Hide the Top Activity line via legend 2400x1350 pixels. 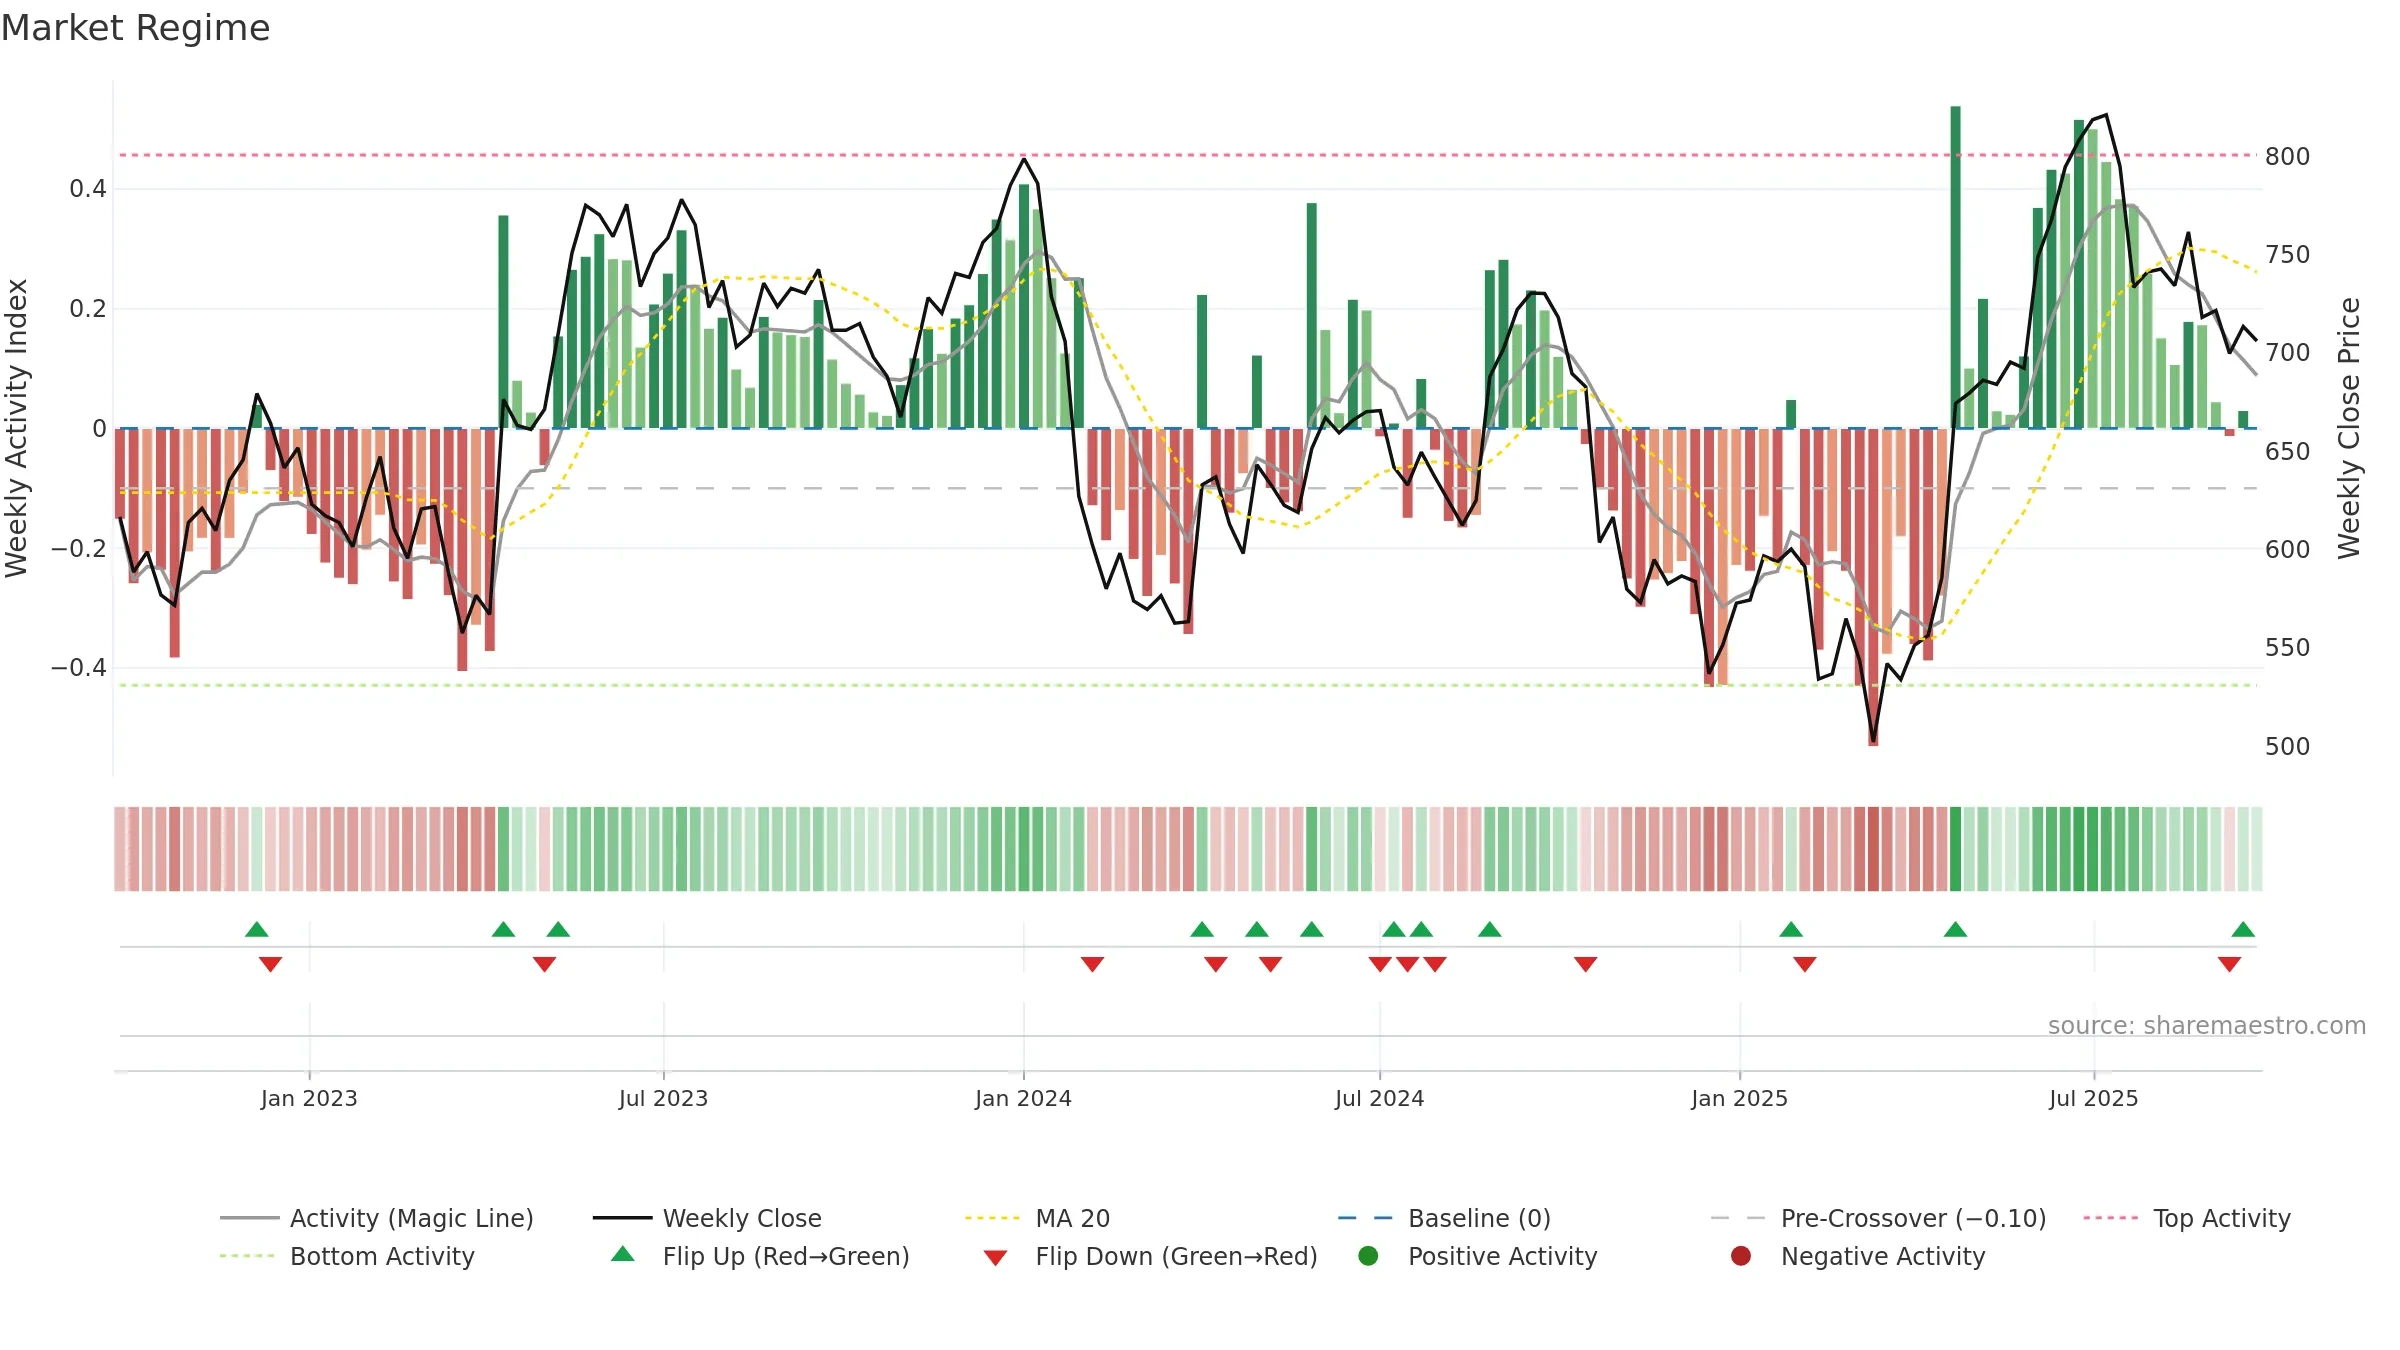point(2186,1218)
